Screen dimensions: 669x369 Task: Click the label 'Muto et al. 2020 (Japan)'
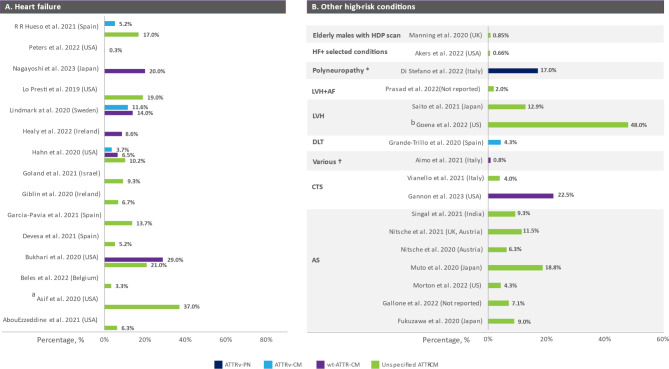[x=446, y=267]
